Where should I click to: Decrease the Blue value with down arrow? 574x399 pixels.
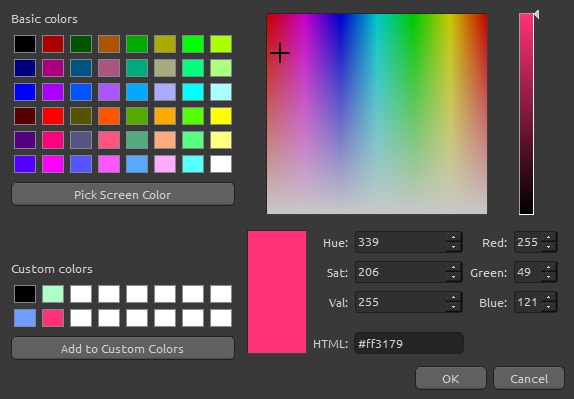click(548, 307)
